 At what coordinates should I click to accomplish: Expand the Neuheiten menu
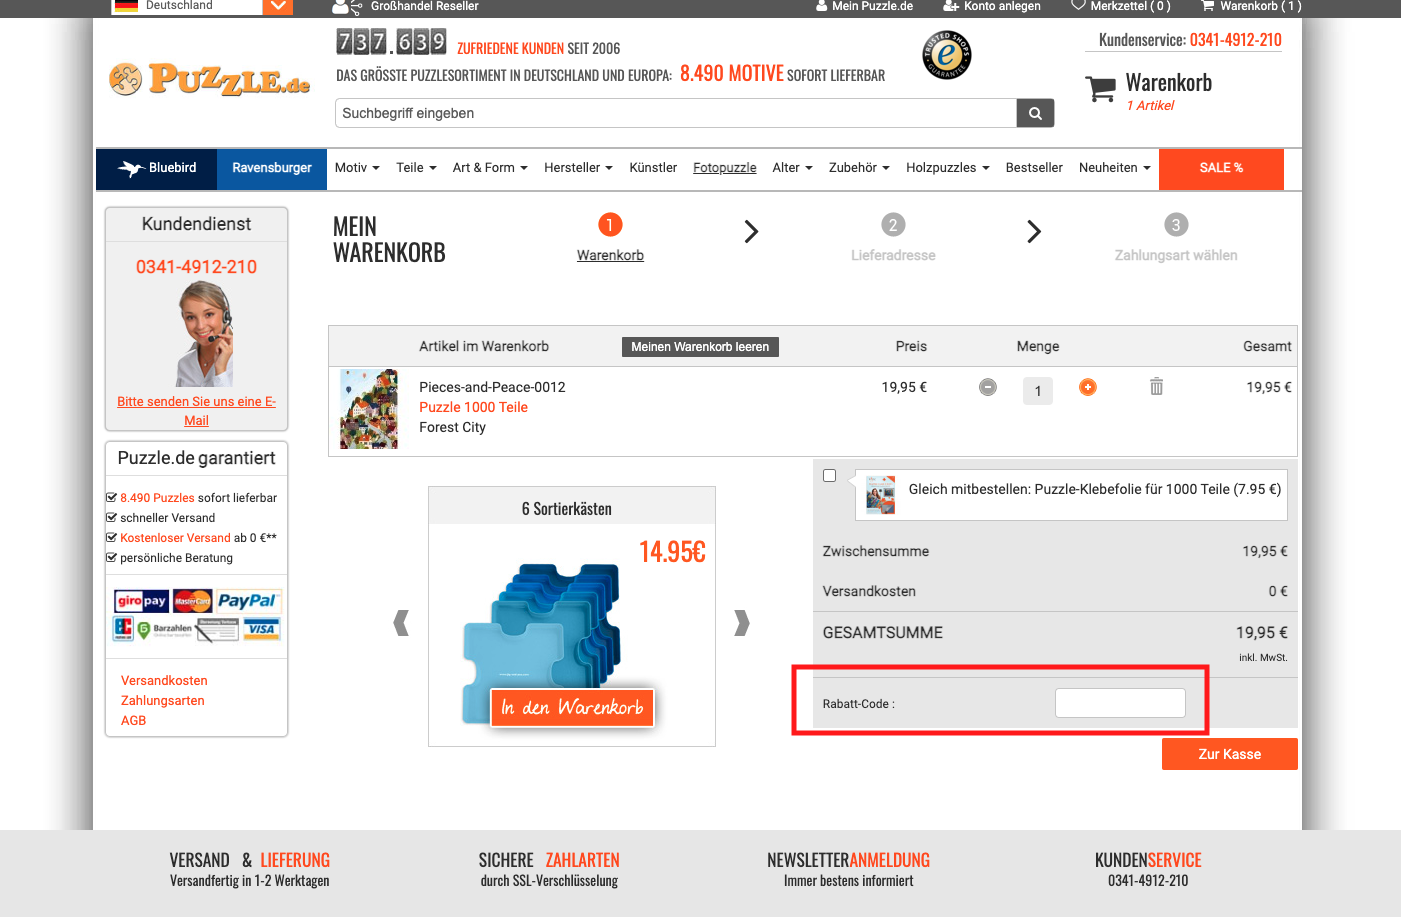click(1115, 168)
